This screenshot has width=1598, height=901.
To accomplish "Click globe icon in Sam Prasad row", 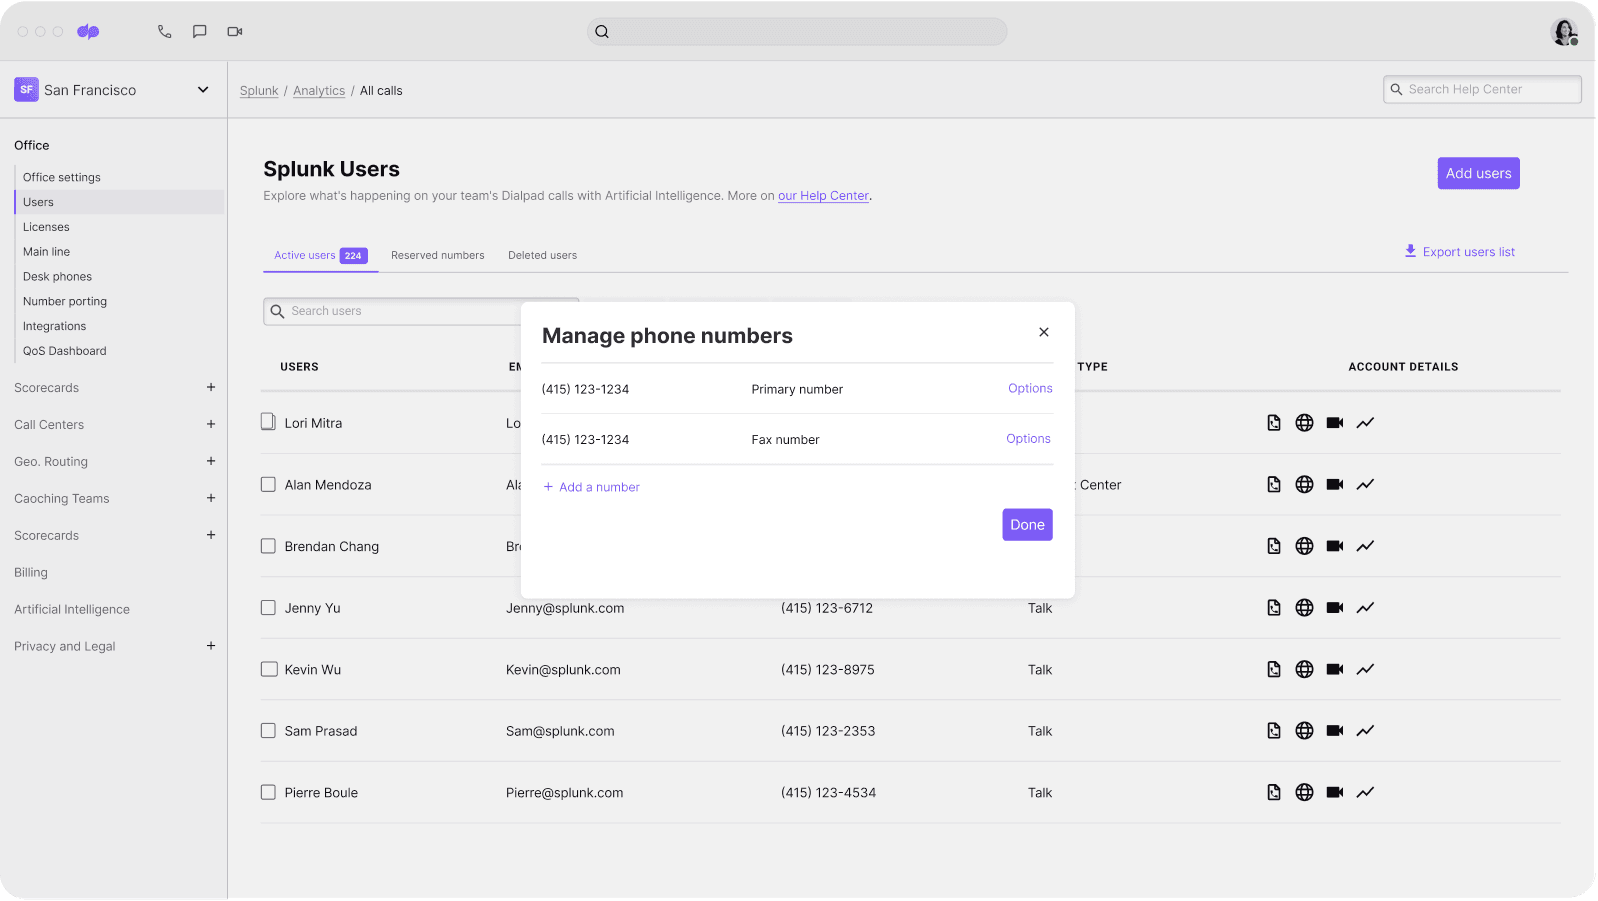I will 1304,731.
